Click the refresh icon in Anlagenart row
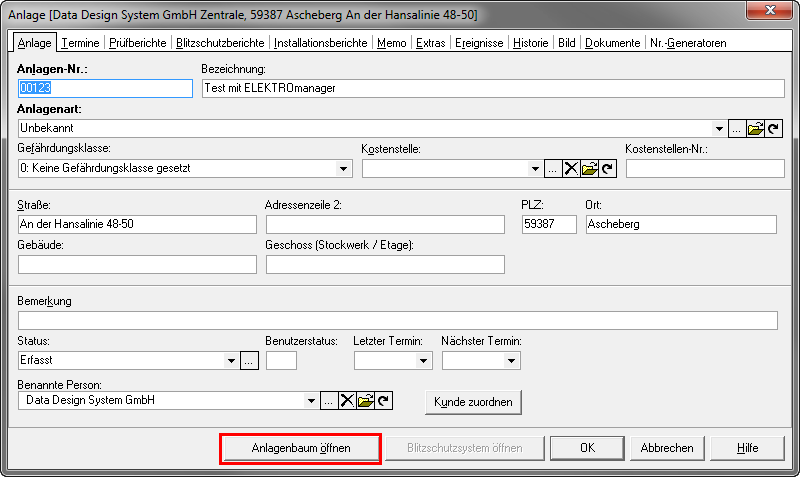800x477 pixels. 773,129
